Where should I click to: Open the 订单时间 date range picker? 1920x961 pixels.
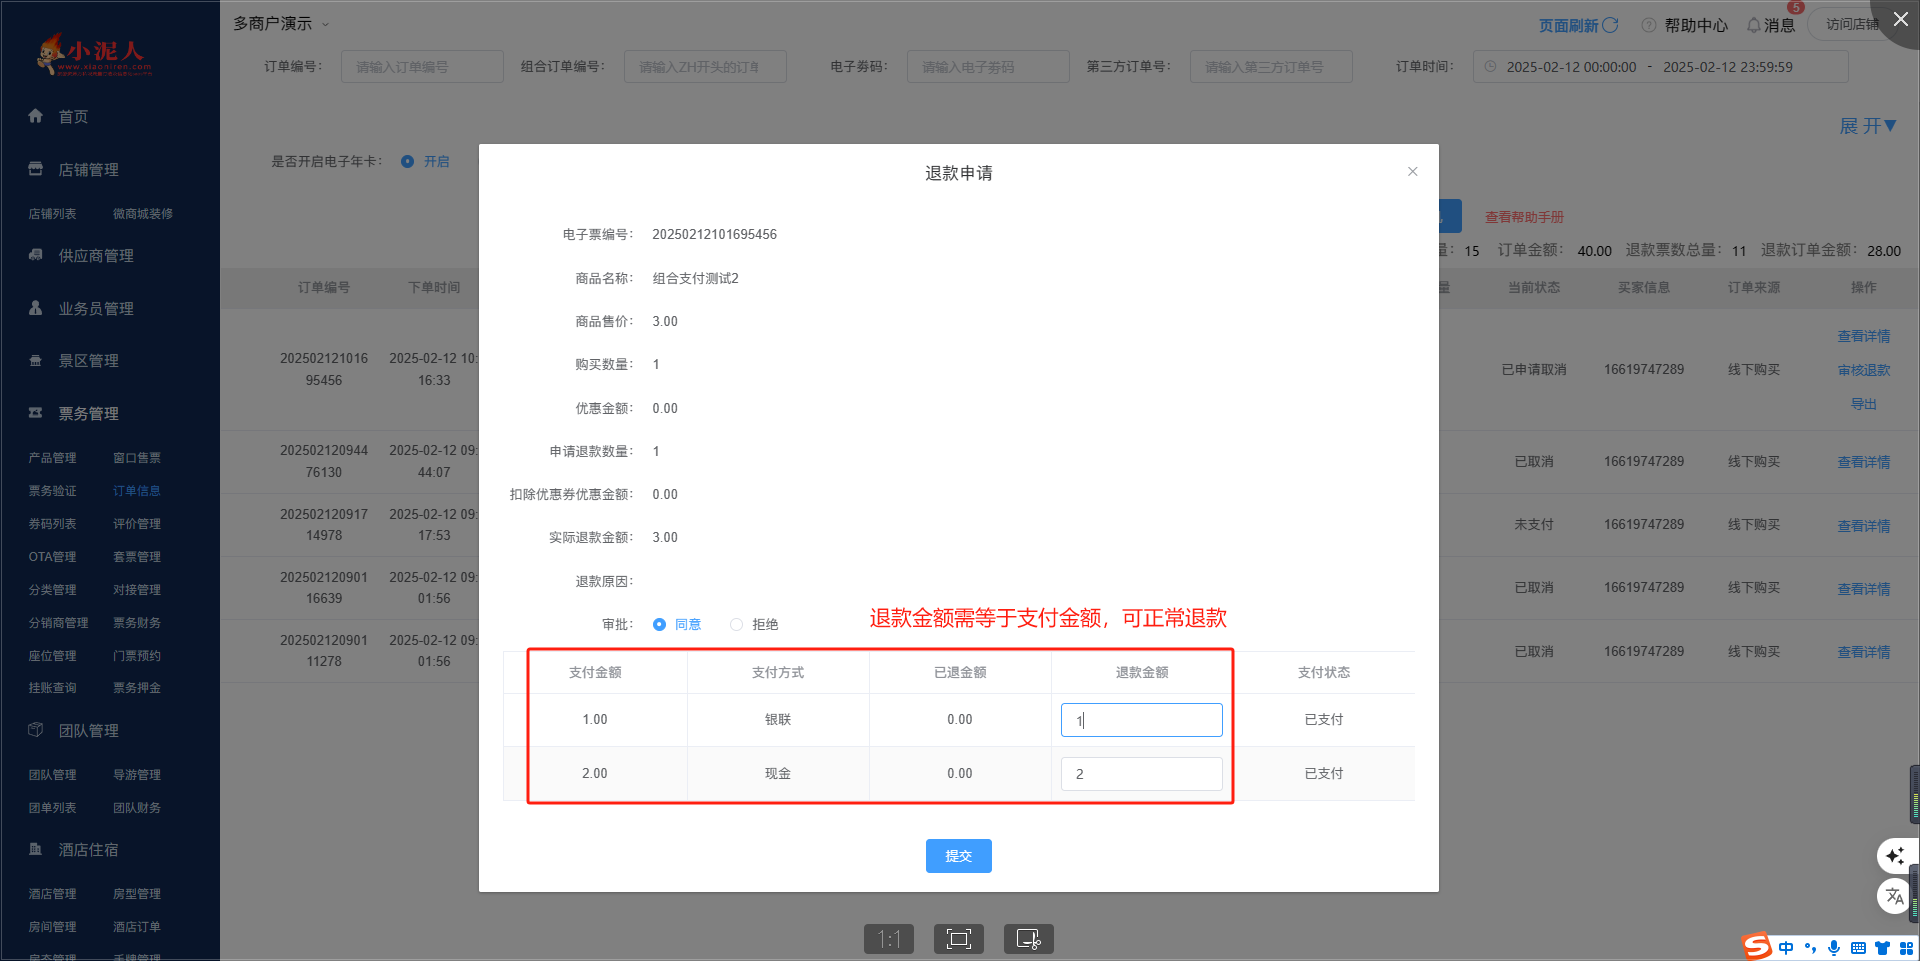1660,67
